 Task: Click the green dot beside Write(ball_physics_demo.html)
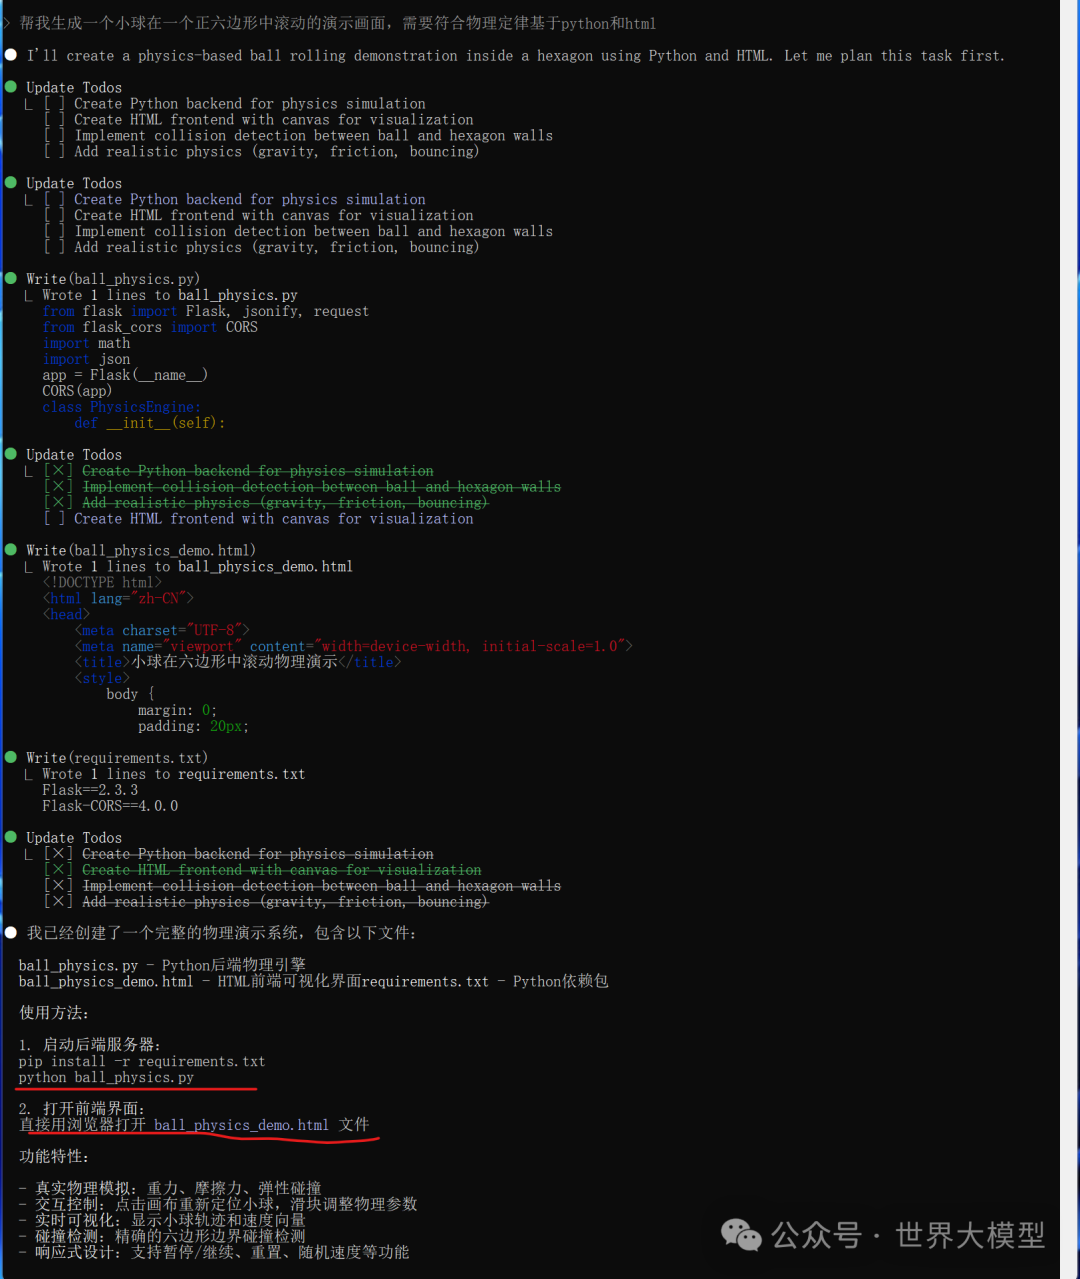click(x=11, y=550)
